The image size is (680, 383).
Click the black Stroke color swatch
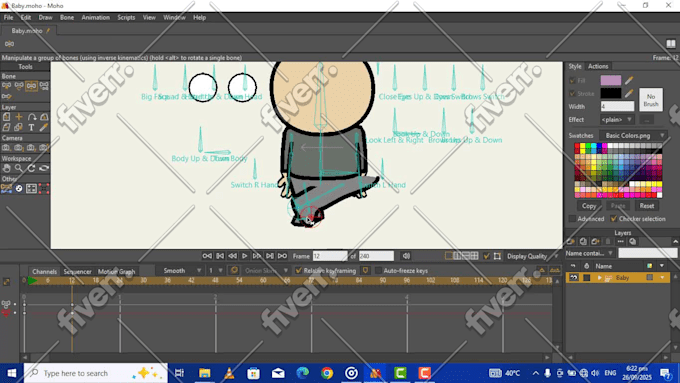pyautogui.click(x=611, y=93)
